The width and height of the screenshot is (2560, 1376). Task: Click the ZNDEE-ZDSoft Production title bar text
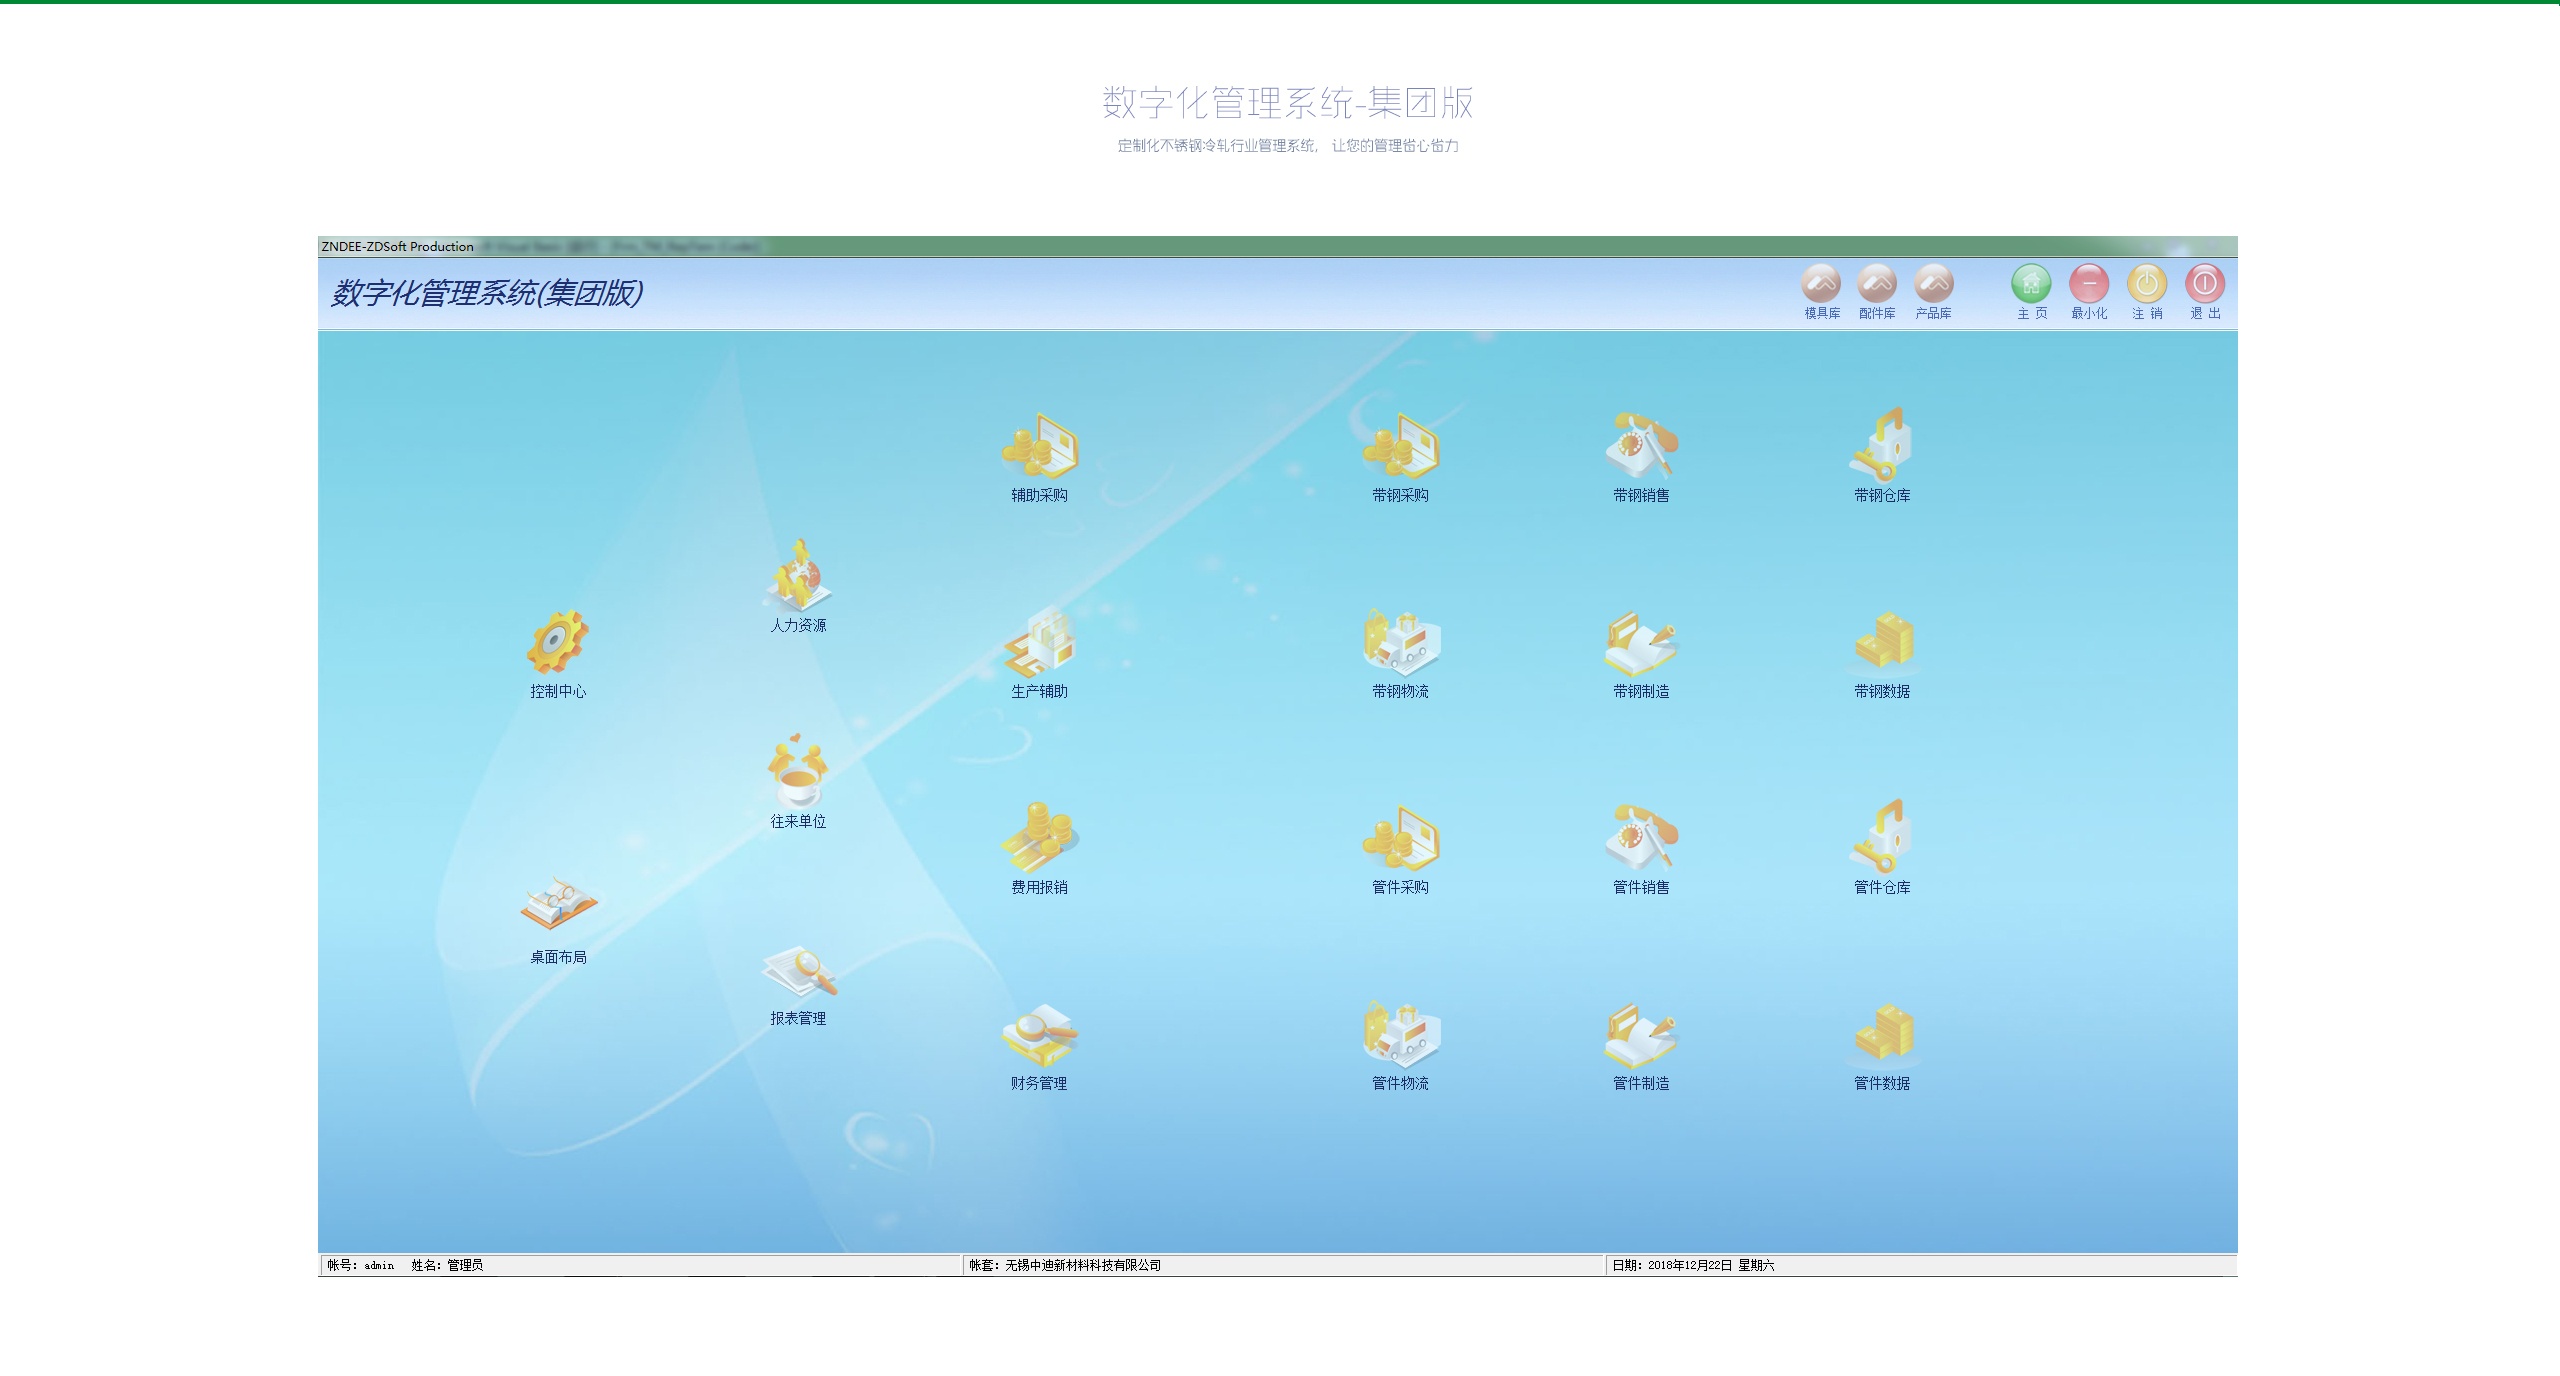point(397,247)
